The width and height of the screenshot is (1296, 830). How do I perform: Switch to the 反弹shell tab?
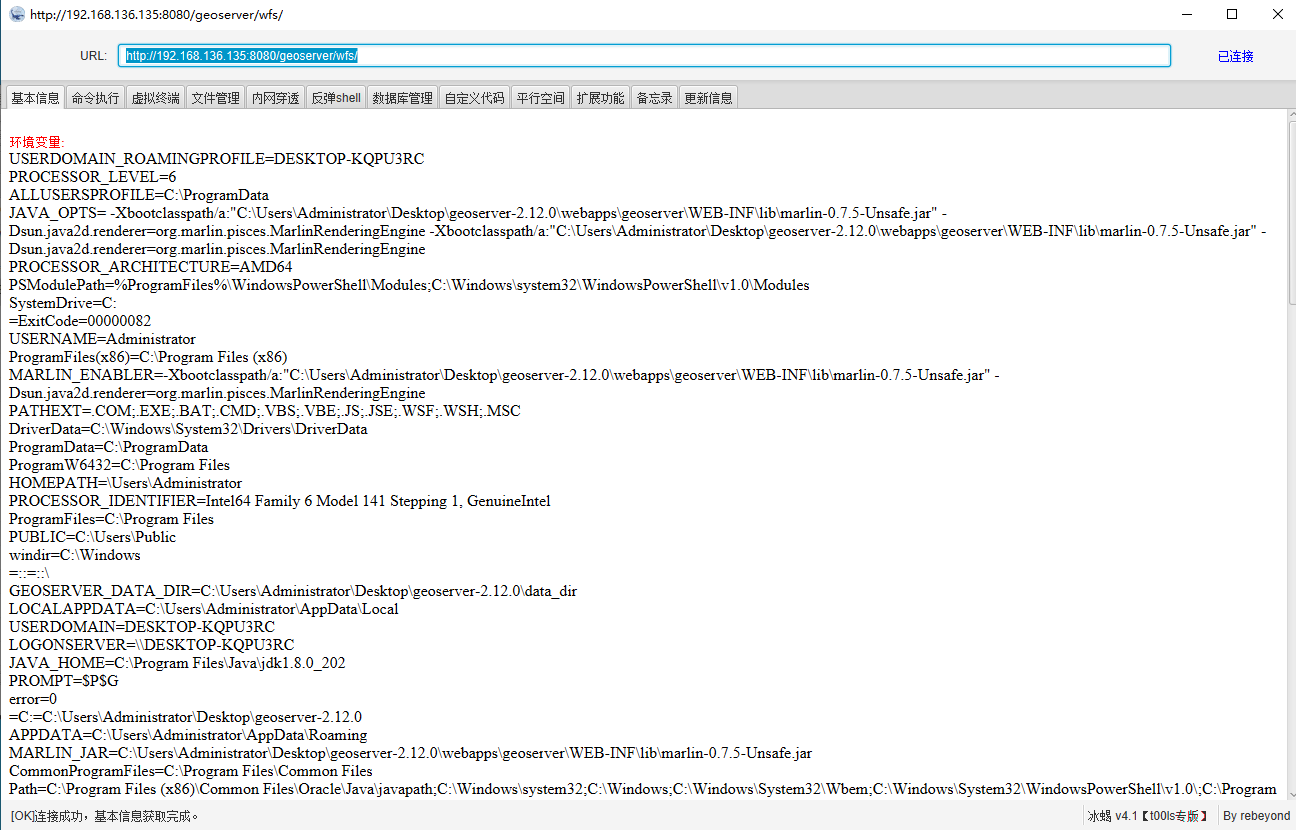click(336, 98)
